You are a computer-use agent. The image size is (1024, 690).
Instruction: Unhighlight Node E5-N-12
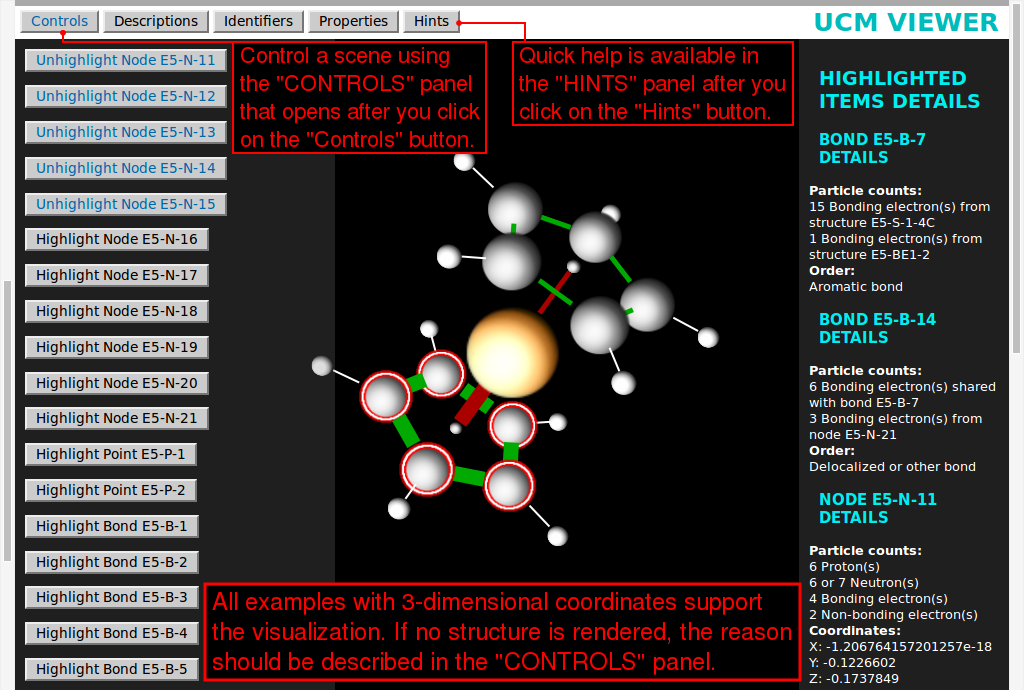(x=125, y=96)
